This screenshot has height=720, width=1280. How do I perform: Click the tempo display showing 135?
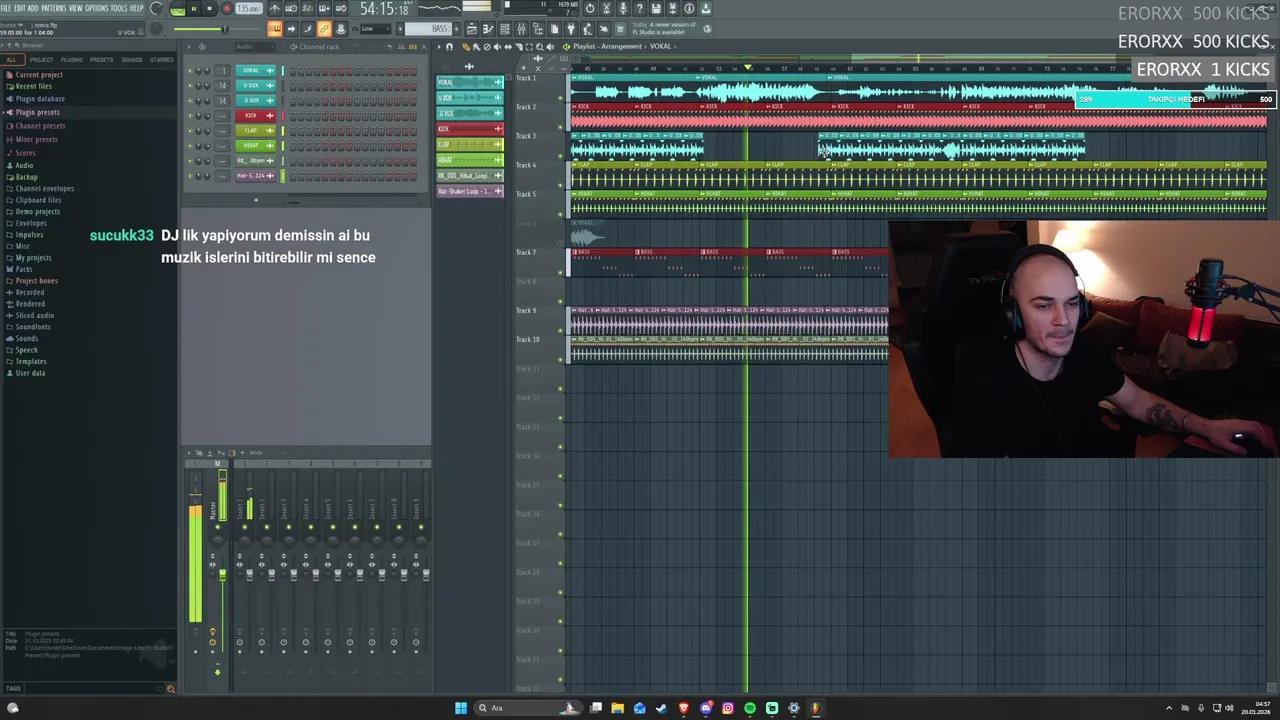pyautogui.click(x=248, y=9)
